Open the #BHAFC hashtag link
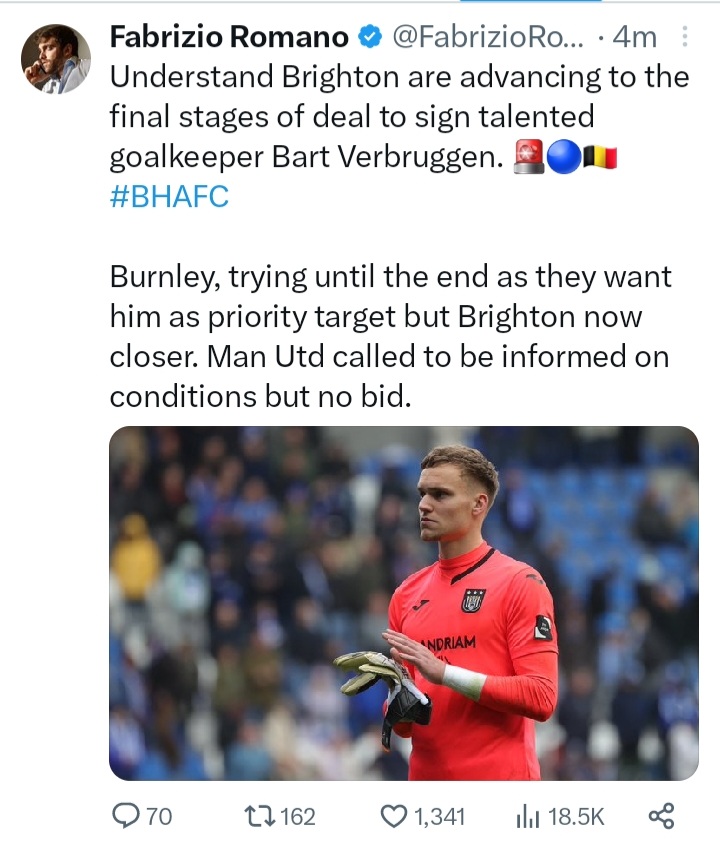Image resolution: width=720 pixels, height=850 pixels. [169, 196]
